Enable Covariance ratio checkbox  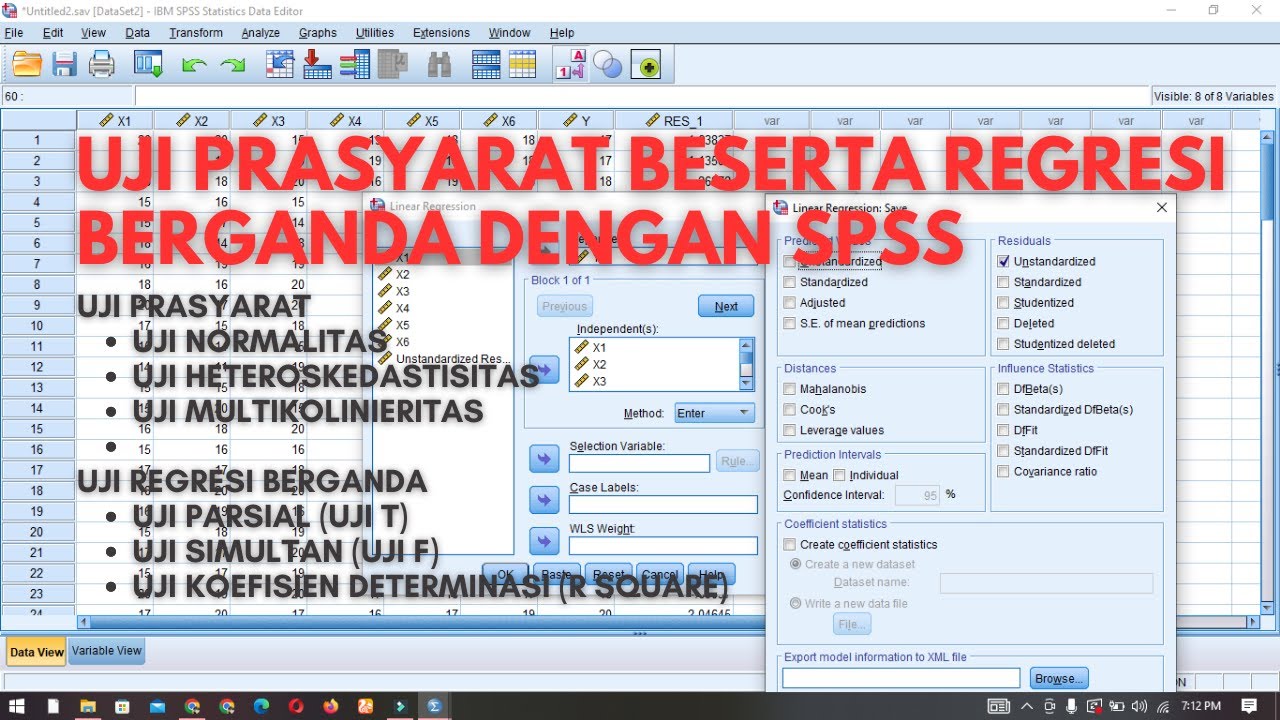click(1004, 471)
